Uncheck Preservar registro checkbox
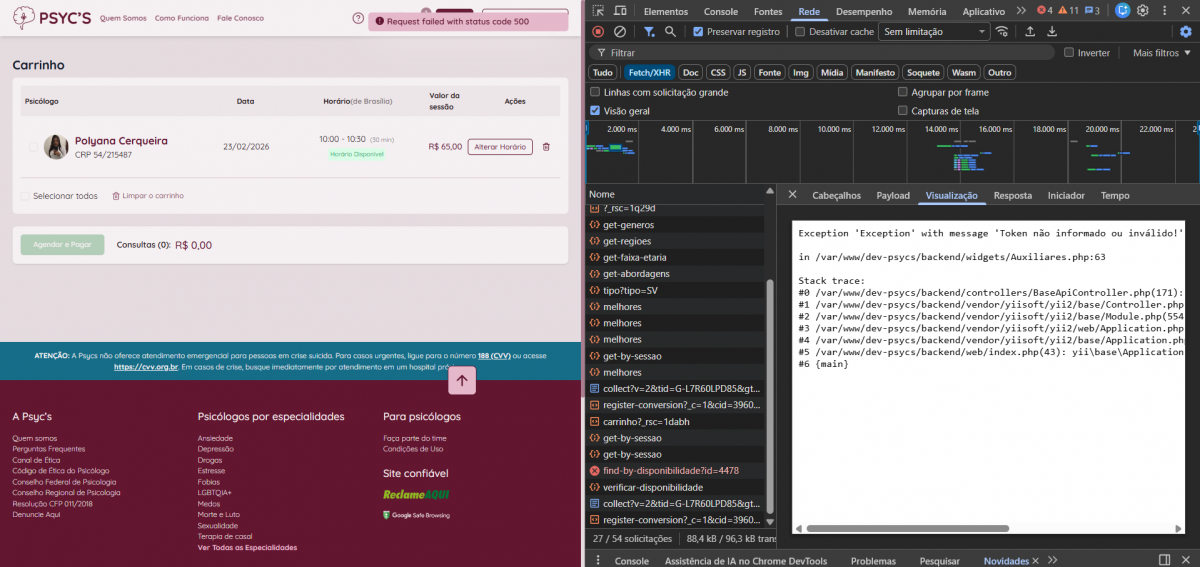This screenshot has width=1200, height=567. pos(698,32)
